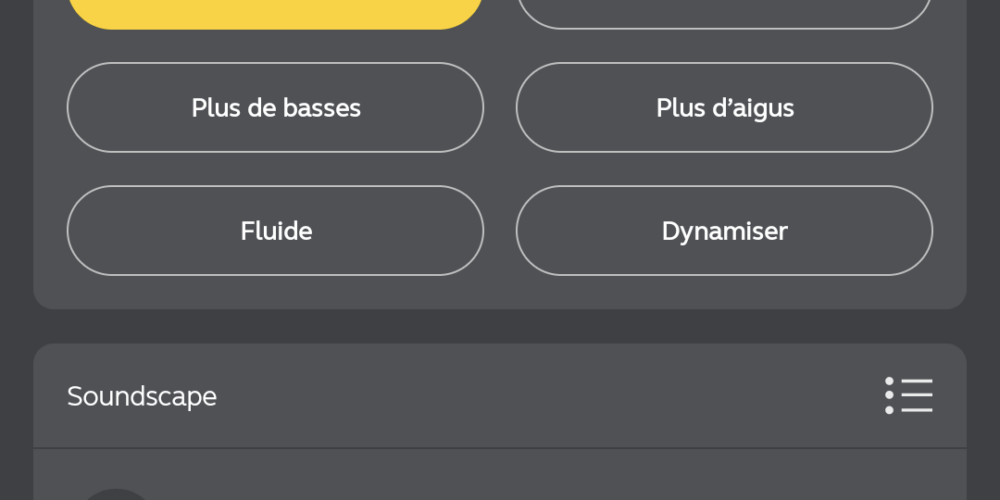The height and width of the screenshot is (500, 1000).
Task: Open the first Soundscape entry row
Action: coord(500,474)
